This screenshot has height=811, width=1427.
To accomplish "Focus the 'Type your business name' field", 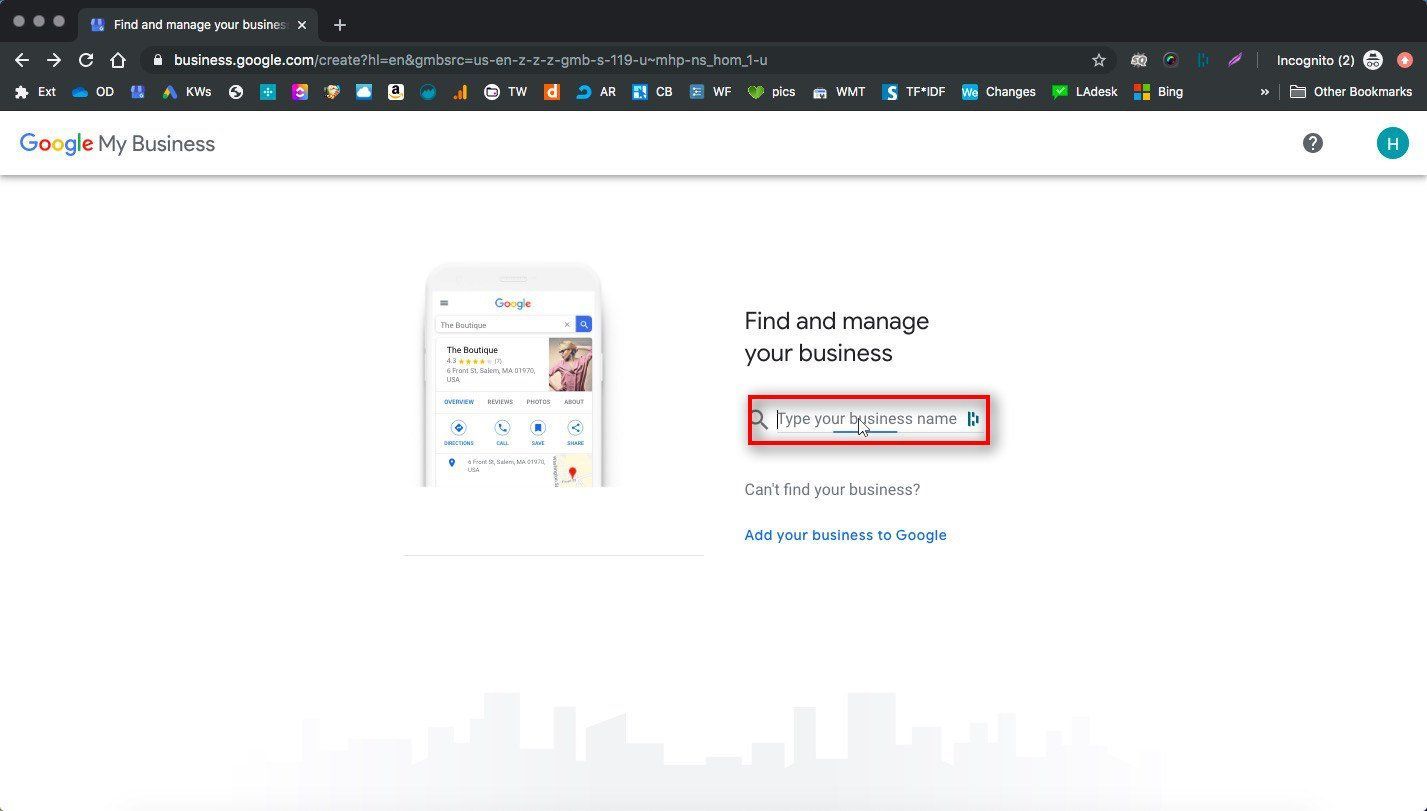I will pos(868,419).
